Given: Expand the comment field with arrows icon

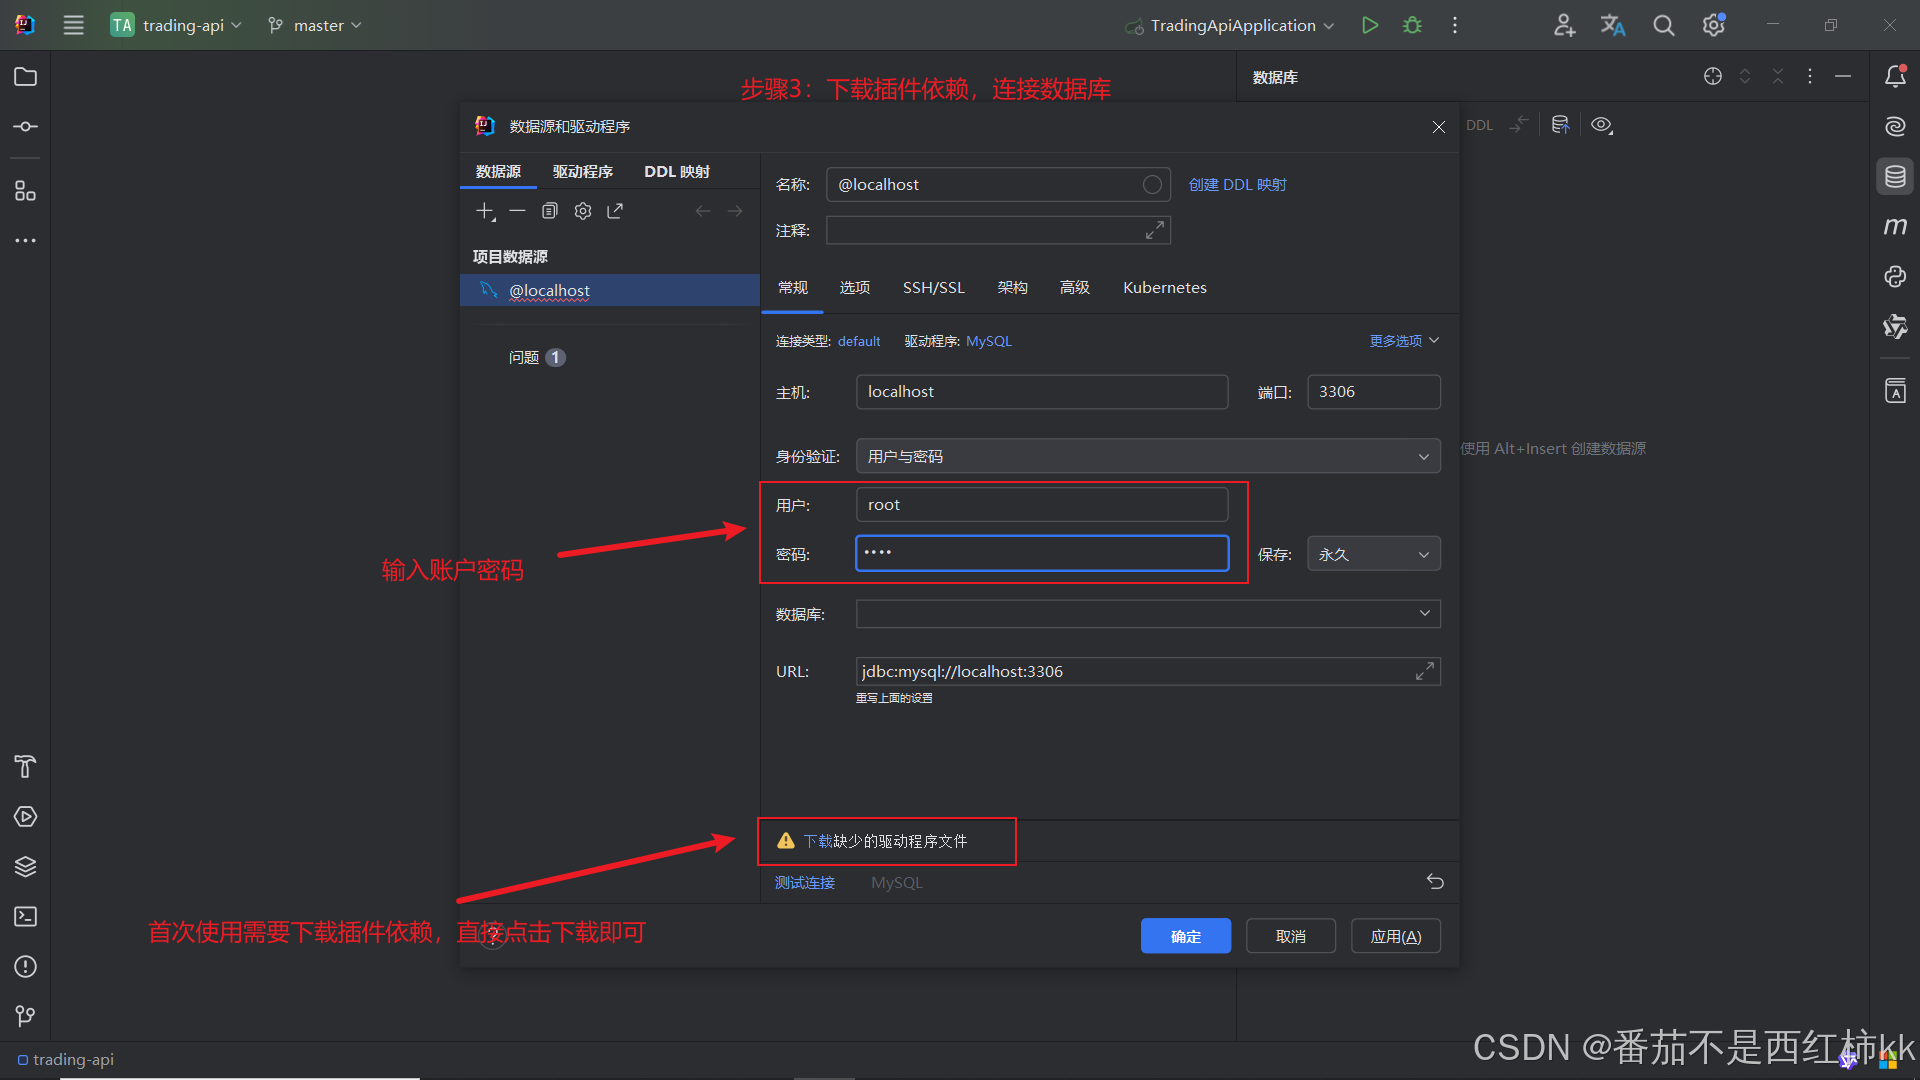Looking at the screenshot, I should click(1154, 230).
